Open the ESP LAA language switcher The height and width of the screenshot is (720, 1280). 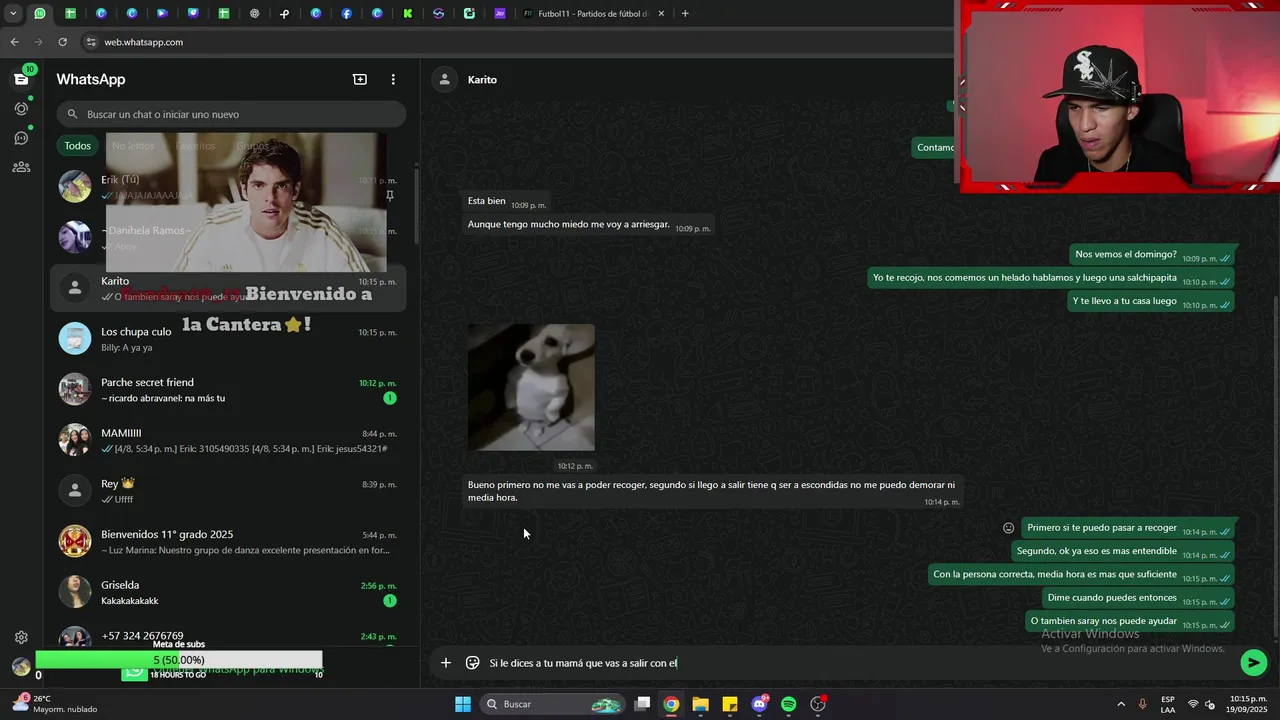point(1168,704)
